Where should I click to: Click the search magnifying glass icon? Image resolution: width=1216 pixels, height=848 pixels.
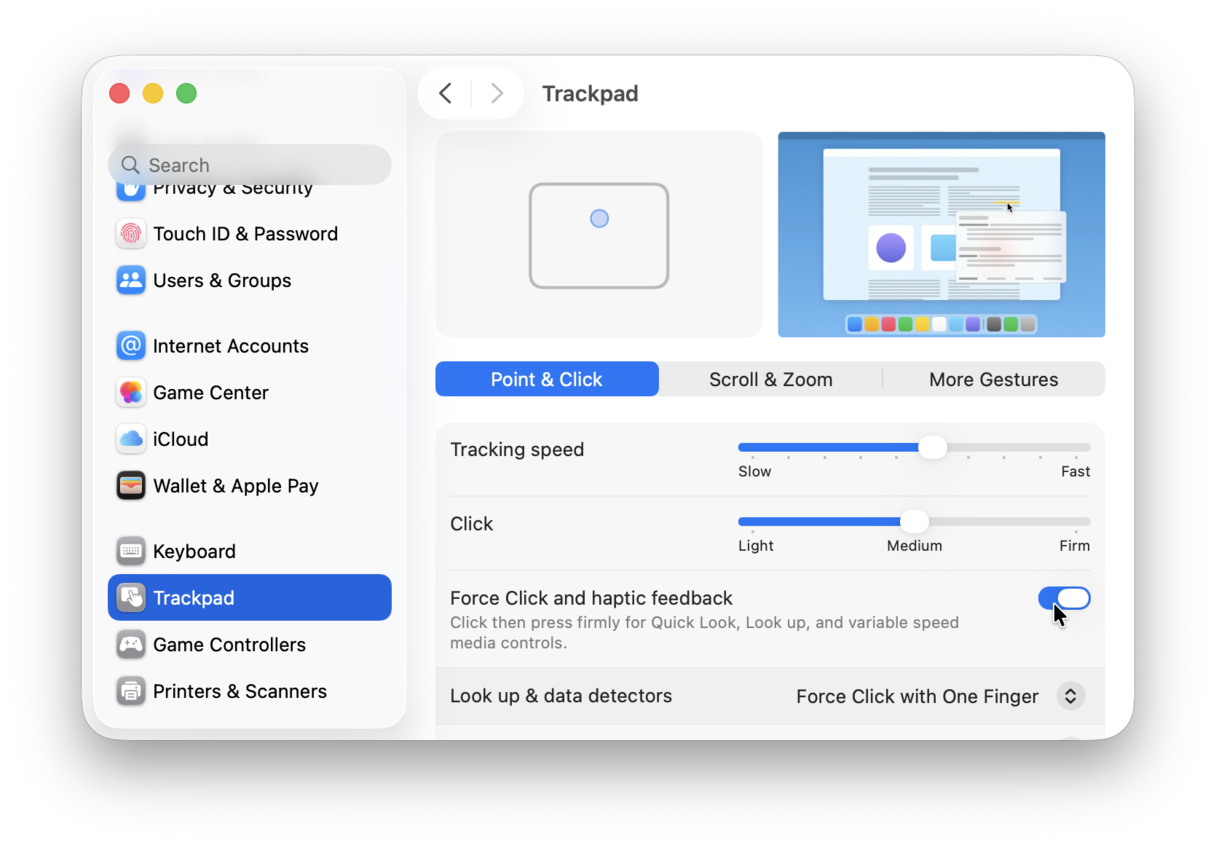click(x=130, y=165)
